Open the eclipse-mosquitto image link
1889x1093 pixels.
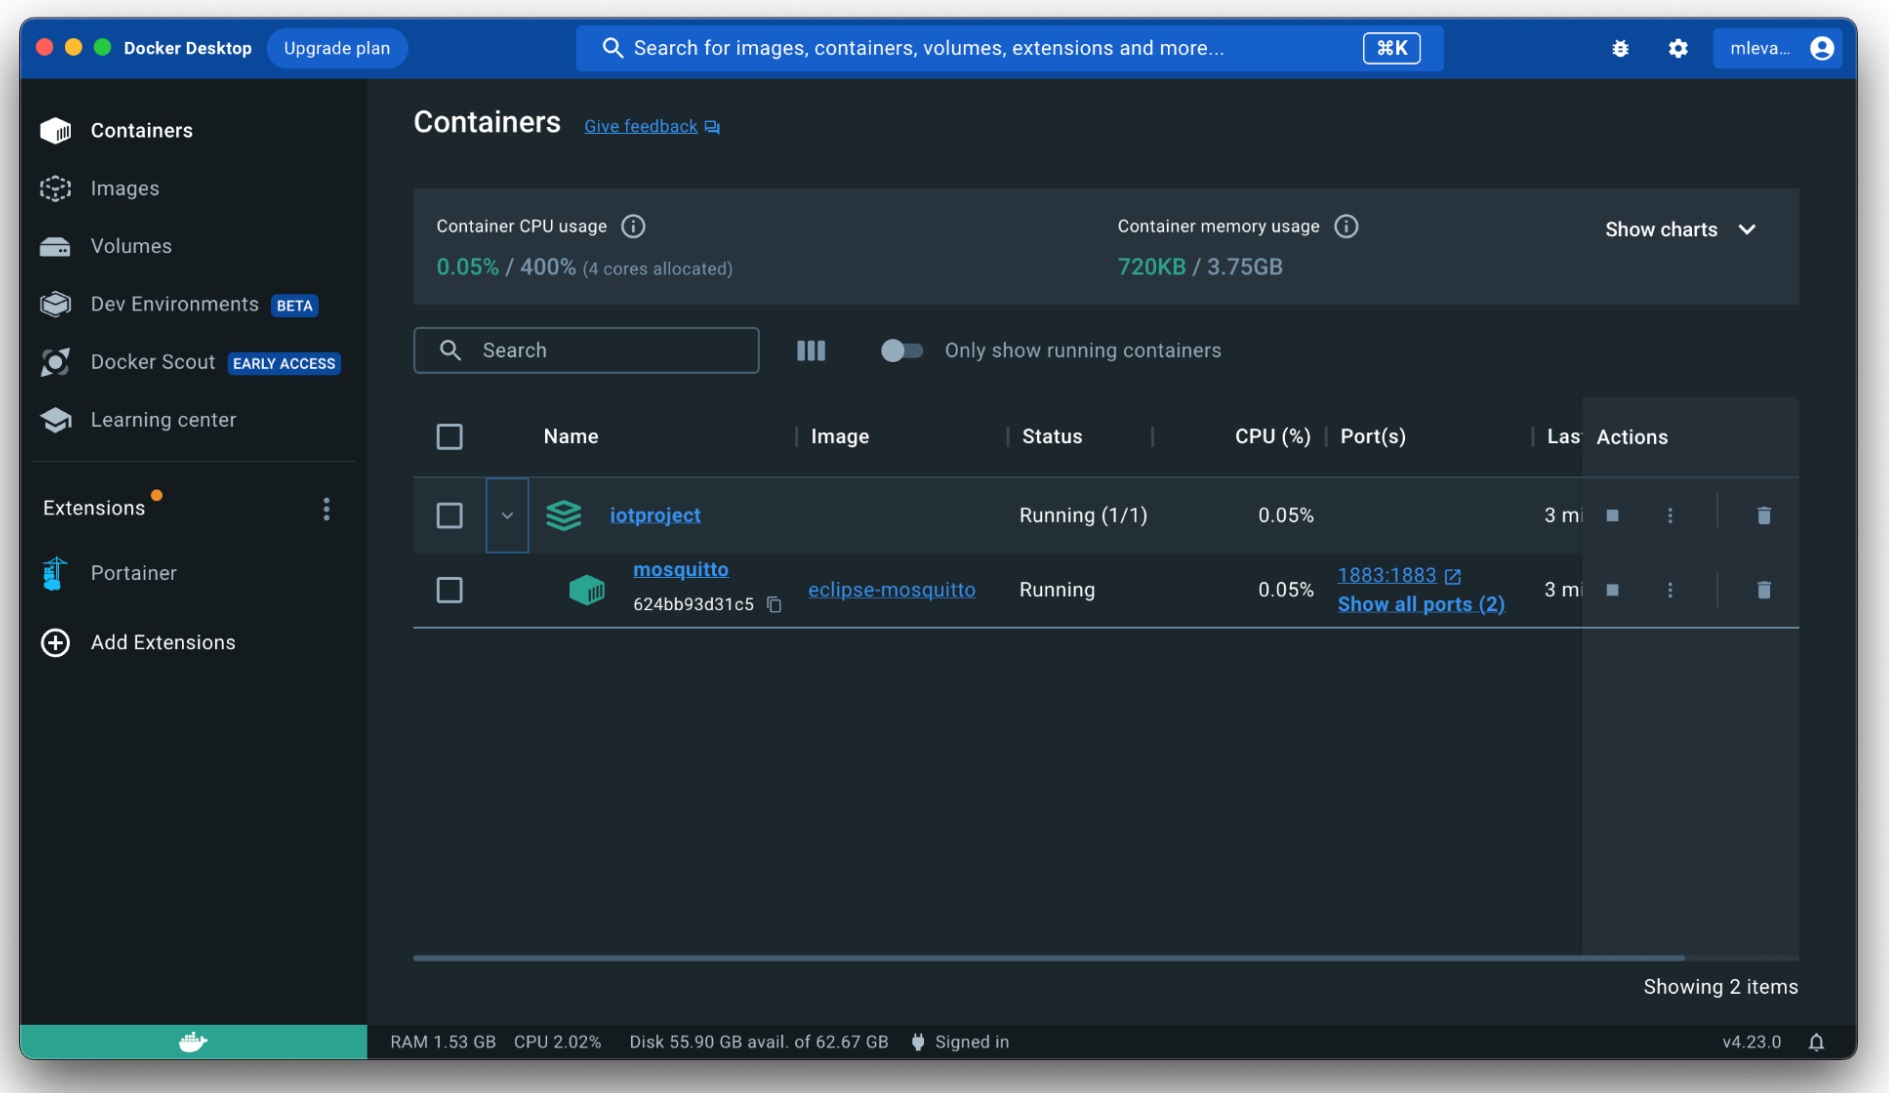pyautogui.click(x=891, y=590)
